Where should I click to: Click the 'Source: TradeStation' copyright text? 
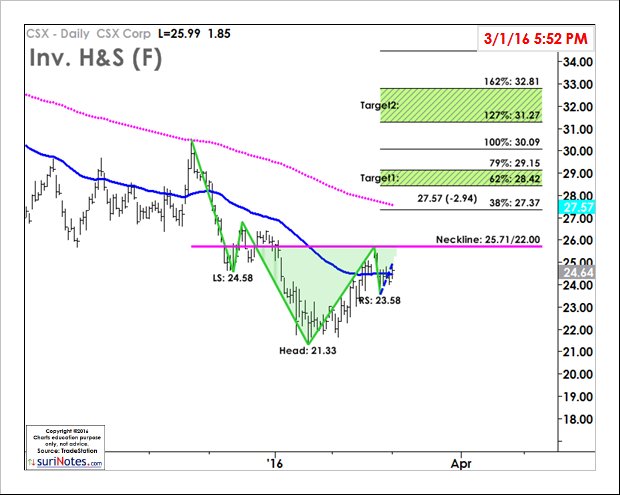pos(67,451)
